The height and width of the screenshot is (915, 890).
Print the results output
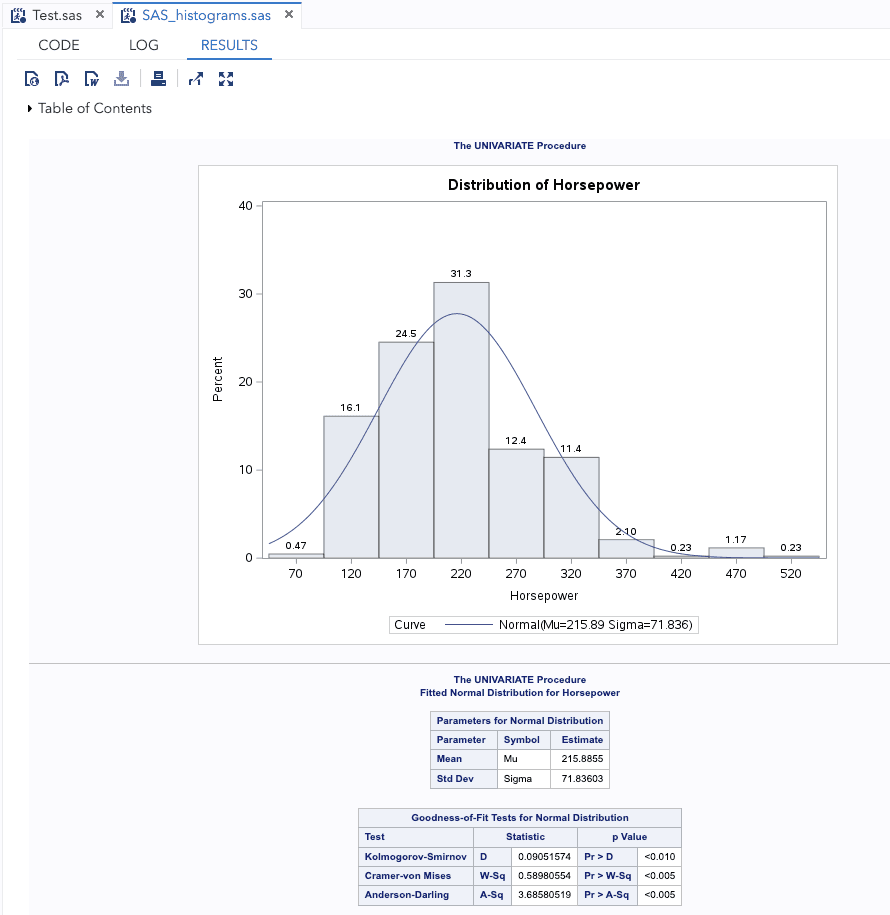click(x=158, y=79)
